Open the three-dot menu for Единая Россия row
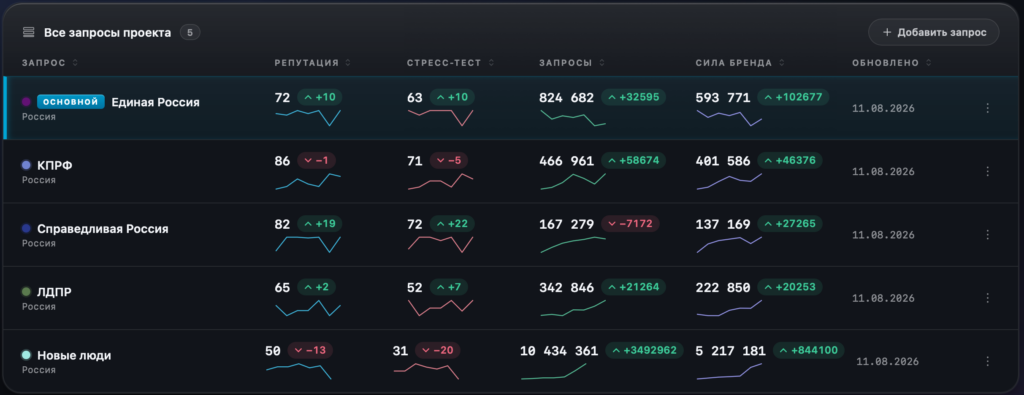This screenshot has height=395, width=1024. pyautogui.click(x=987, y=108)
